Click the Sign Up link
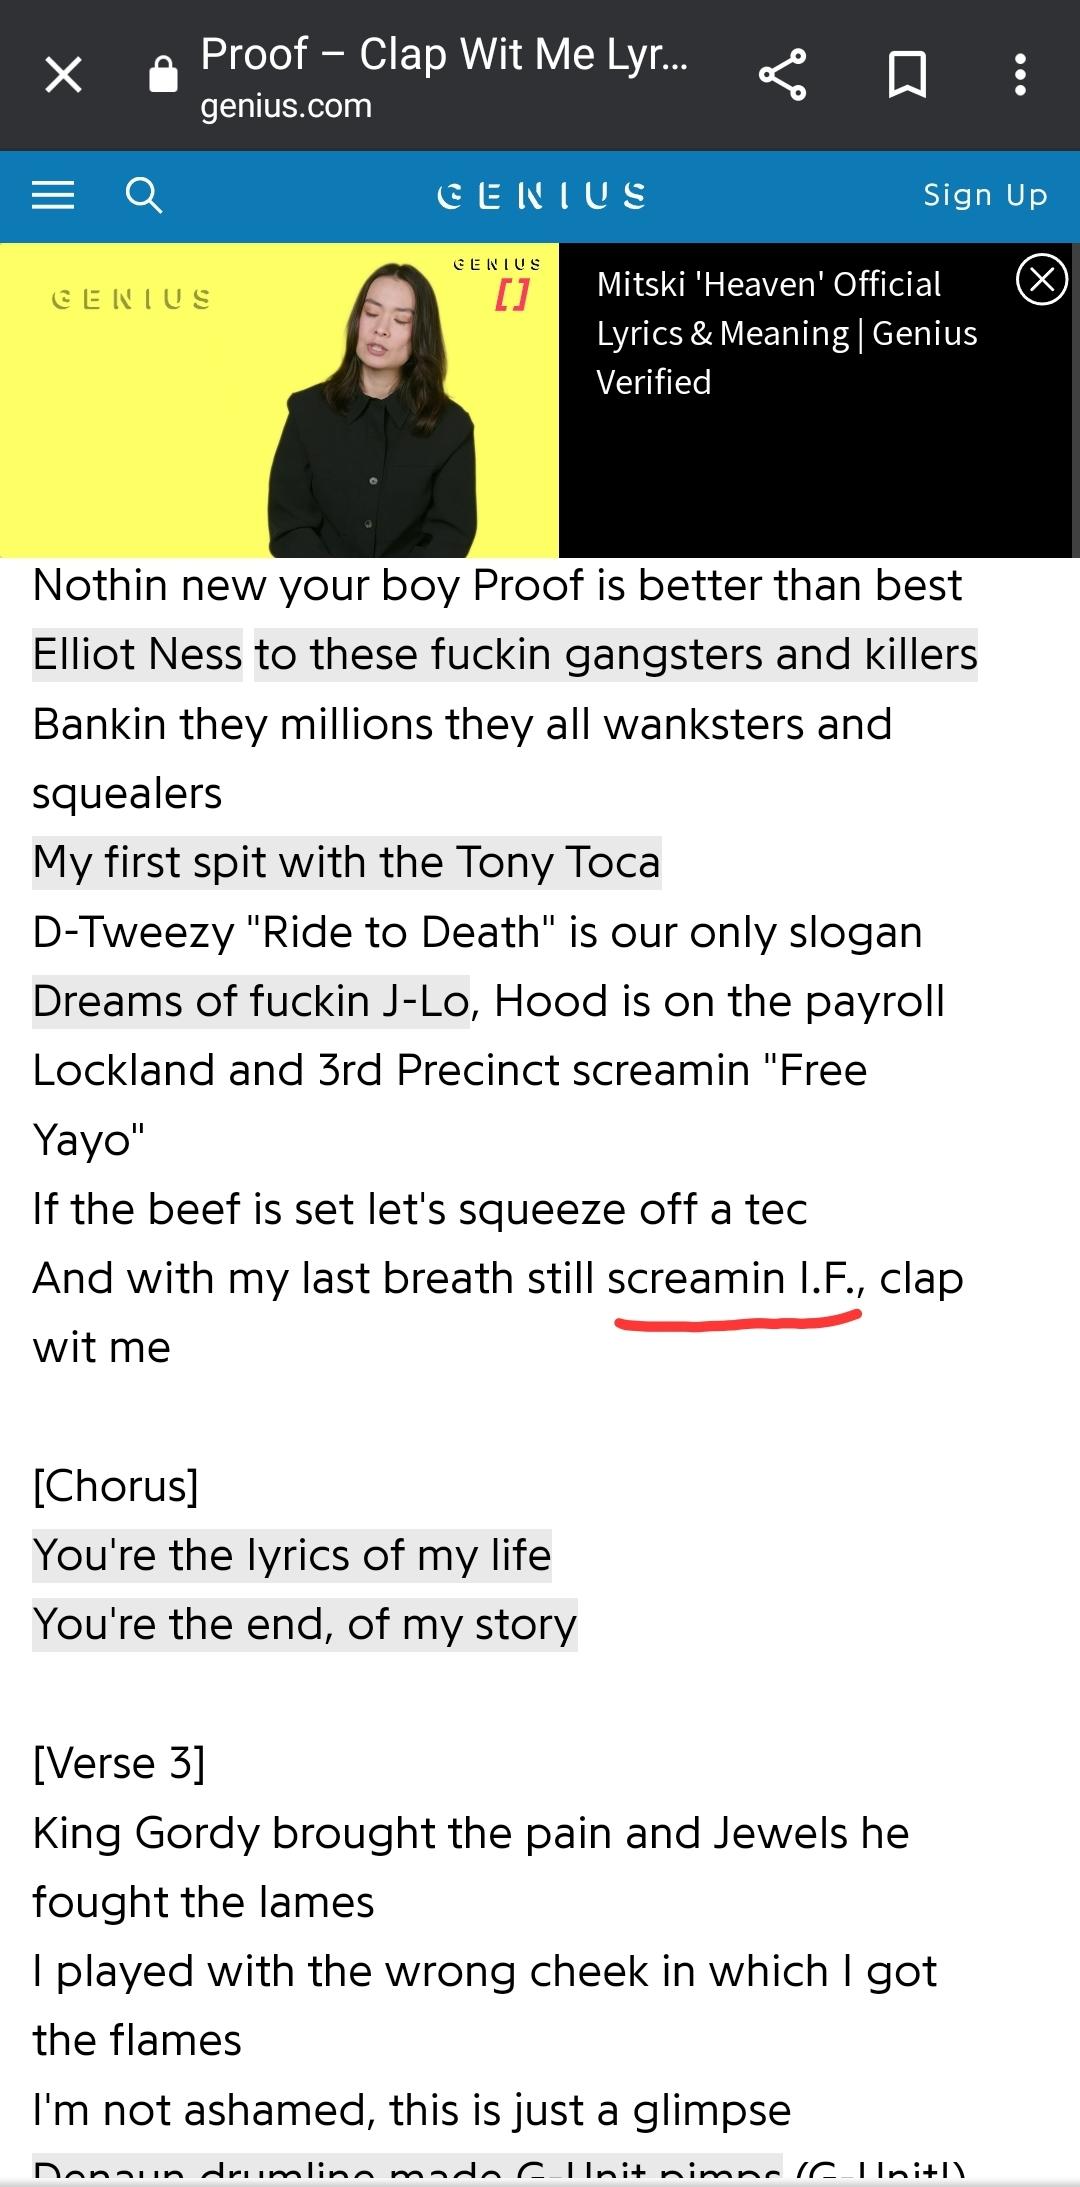 coord(985,195)
